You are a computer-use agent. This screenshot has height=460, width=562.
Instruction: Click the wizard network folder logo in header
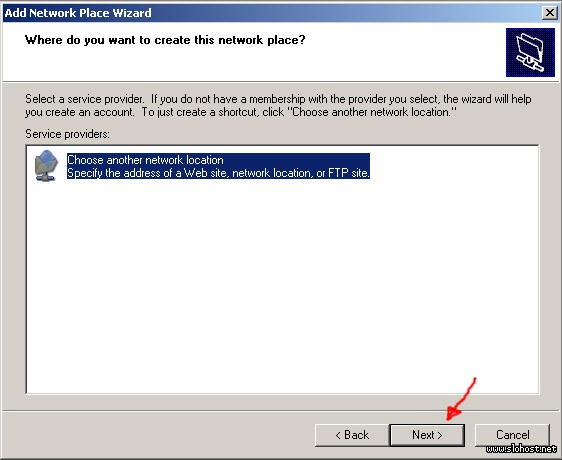530,52
